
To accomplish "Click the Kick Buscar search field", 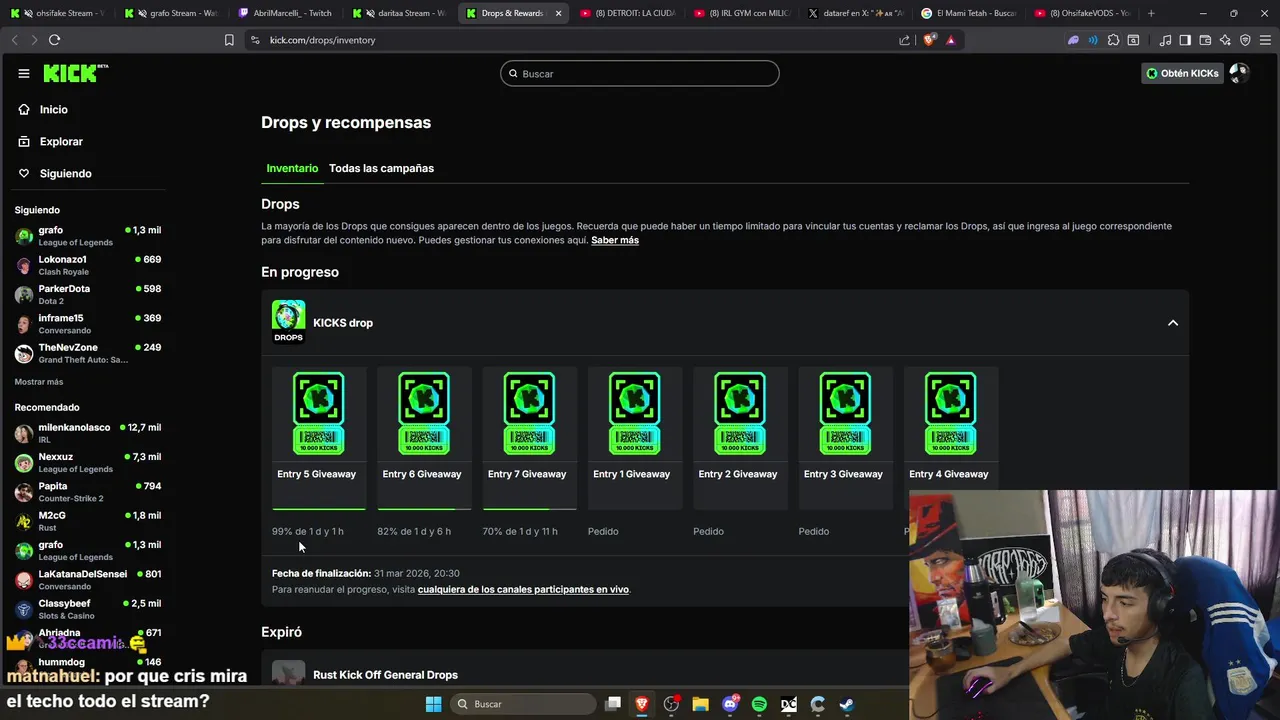I will (640, 73).
